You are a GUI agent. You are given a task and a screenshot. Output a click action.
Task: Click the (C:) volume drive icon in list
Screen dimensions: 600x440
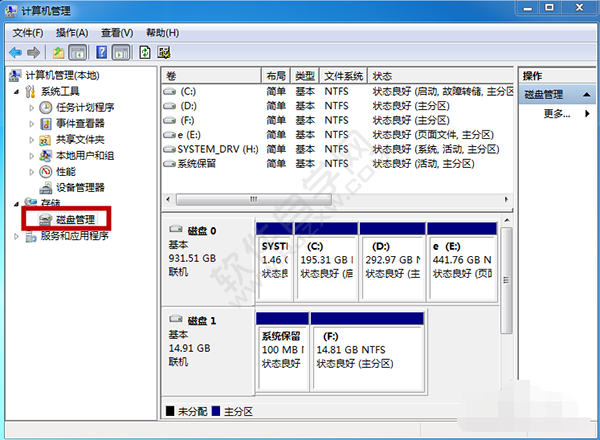[x=170, y=92]
